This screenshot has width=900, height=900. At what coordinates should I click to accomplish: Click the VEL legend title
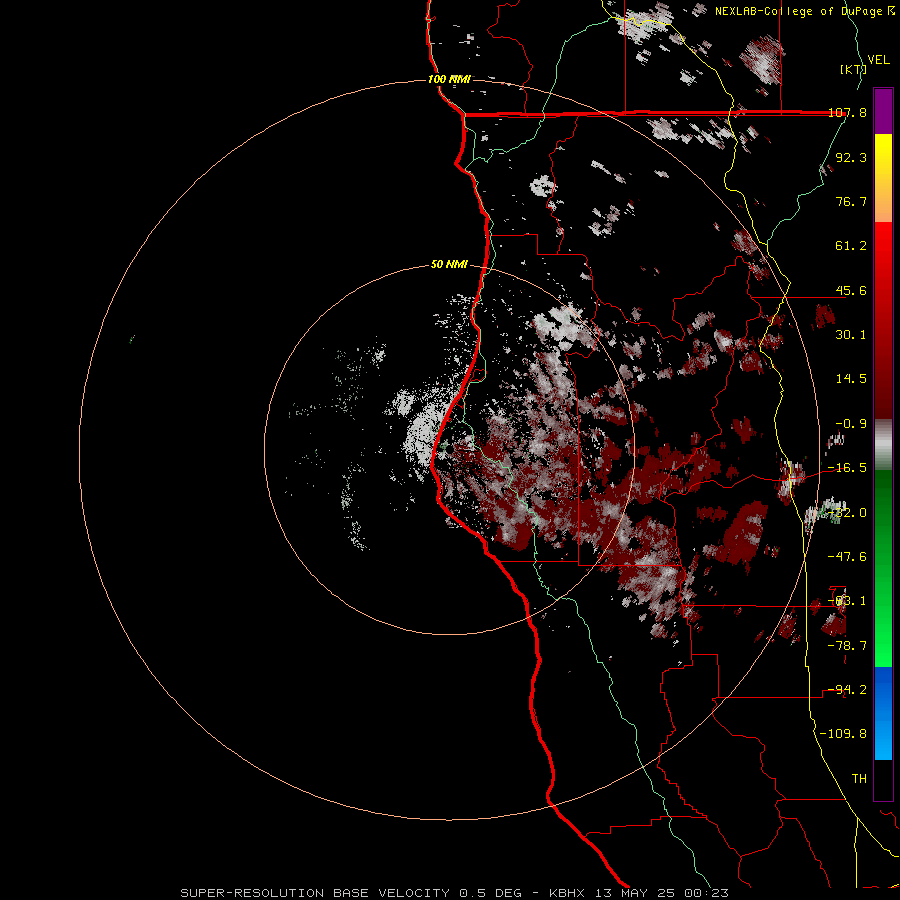(878, 60)
